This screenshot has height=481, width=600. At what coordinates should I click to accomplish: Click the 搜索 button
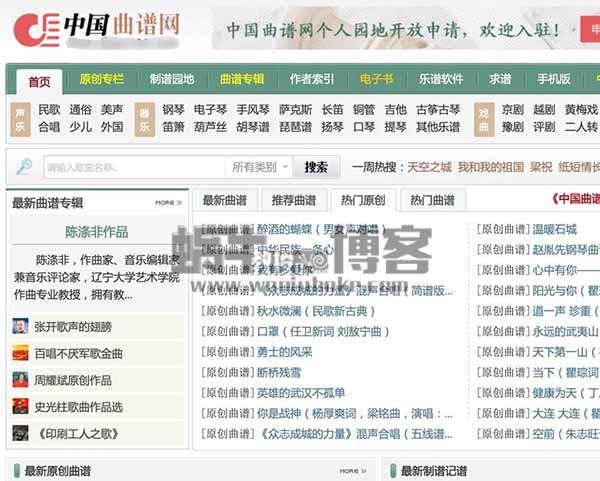pyautogui.click(x=316, y=167)
